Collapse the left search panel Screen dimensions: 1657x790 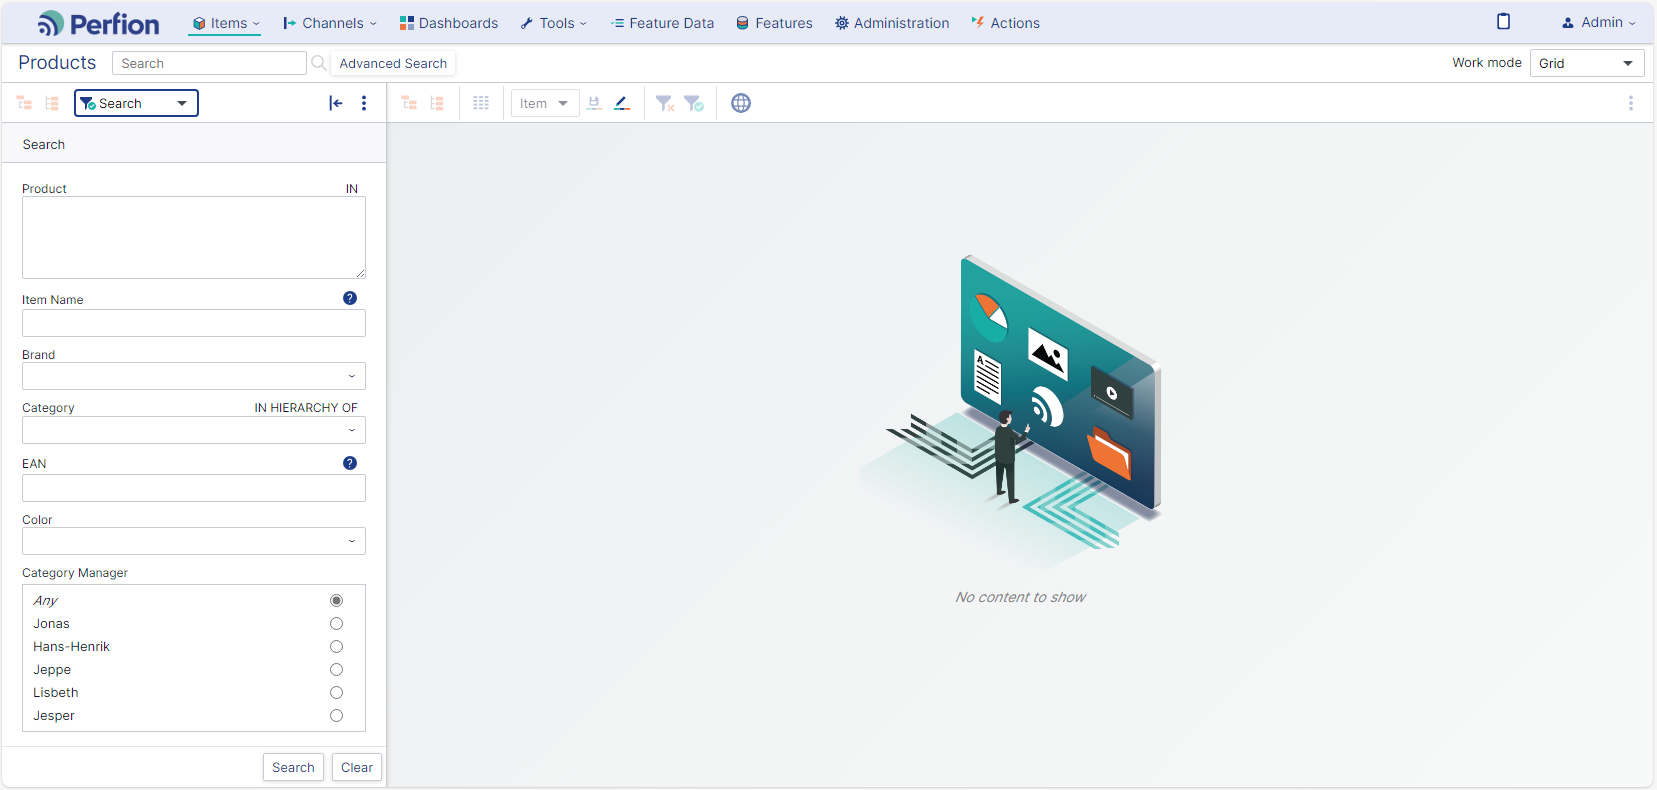(336, 103)
